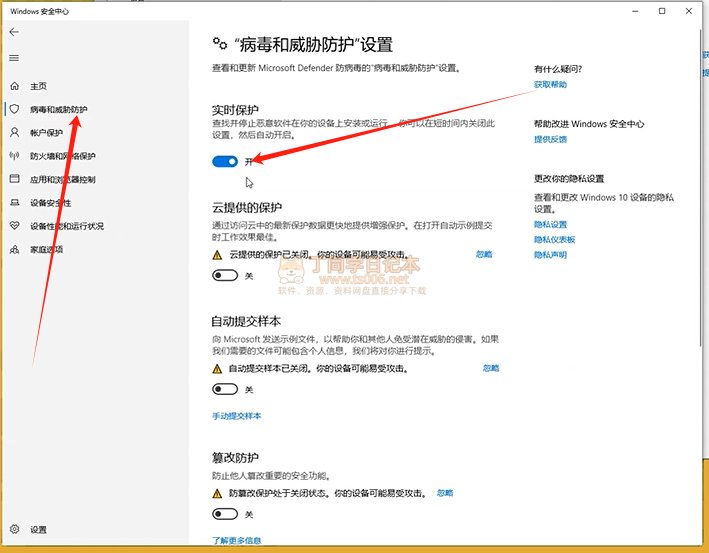Open the 隐私仪表板 link
Image resolution: width=709 pixels, height=553 pixels.
tap(554, 240)
